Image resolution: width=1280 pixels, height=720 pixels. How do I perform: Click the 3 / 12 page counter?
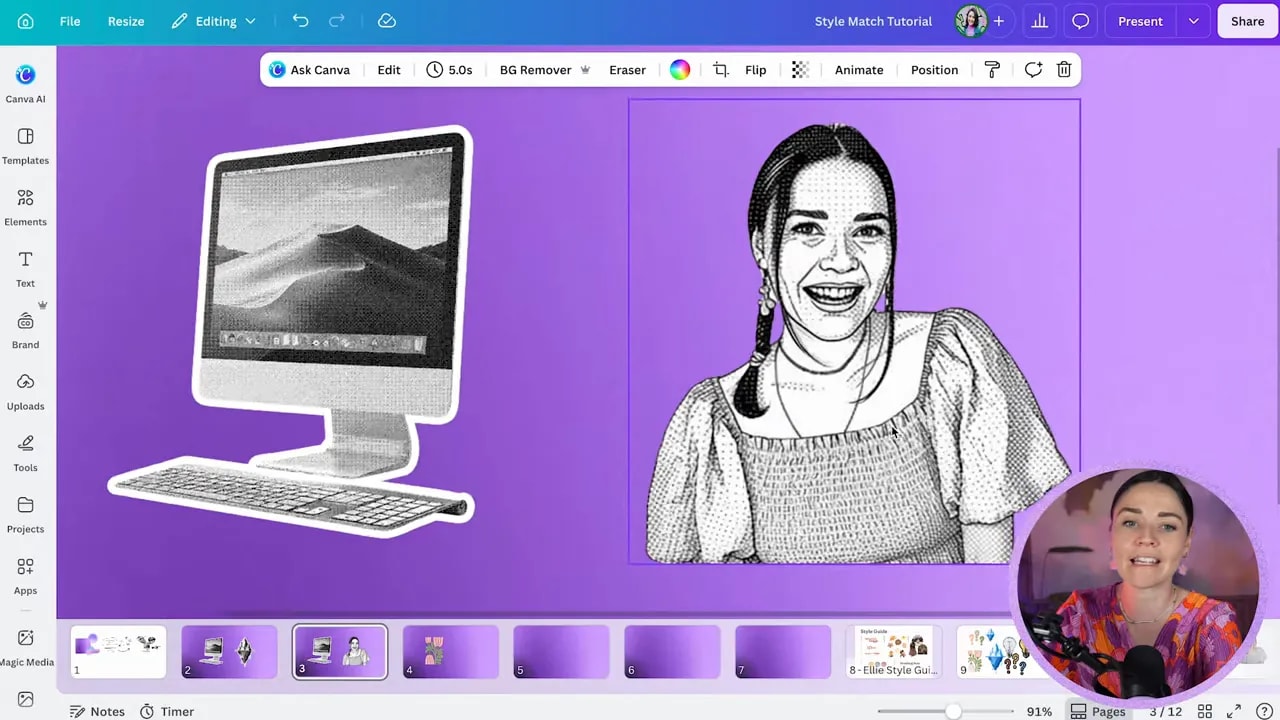point(1165,711)
